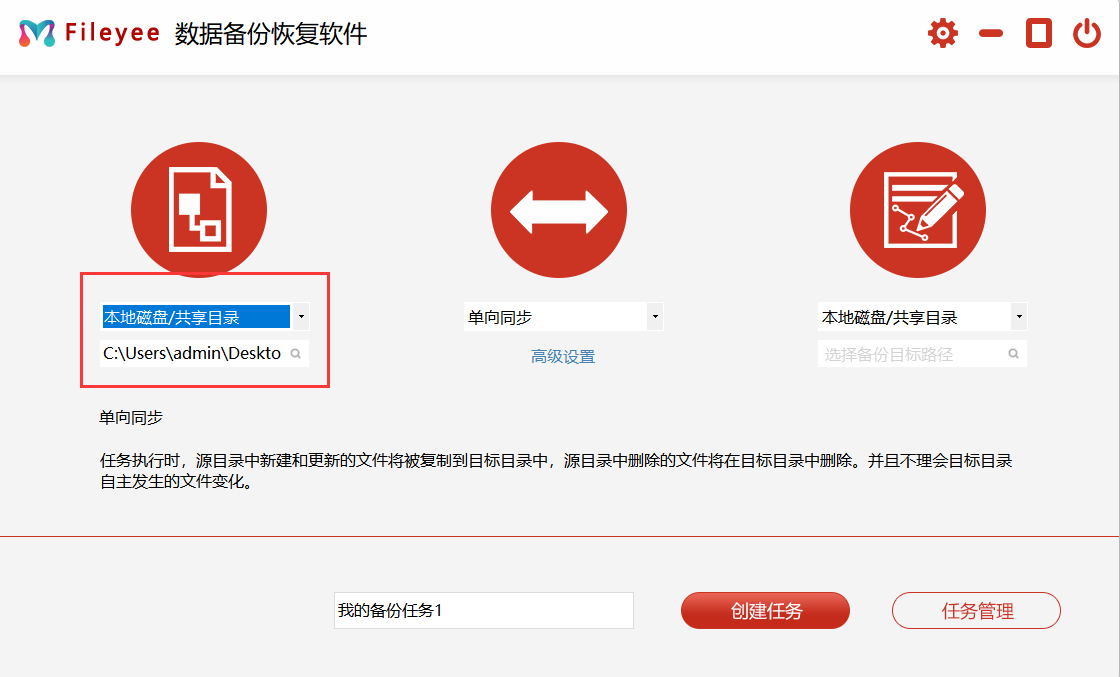Image resolution: width=1120 pixels, height=677 pixels.
Task: Expand the target 本地磁盘/共享目录 dropdown
Action: [x=1018, y=318]
